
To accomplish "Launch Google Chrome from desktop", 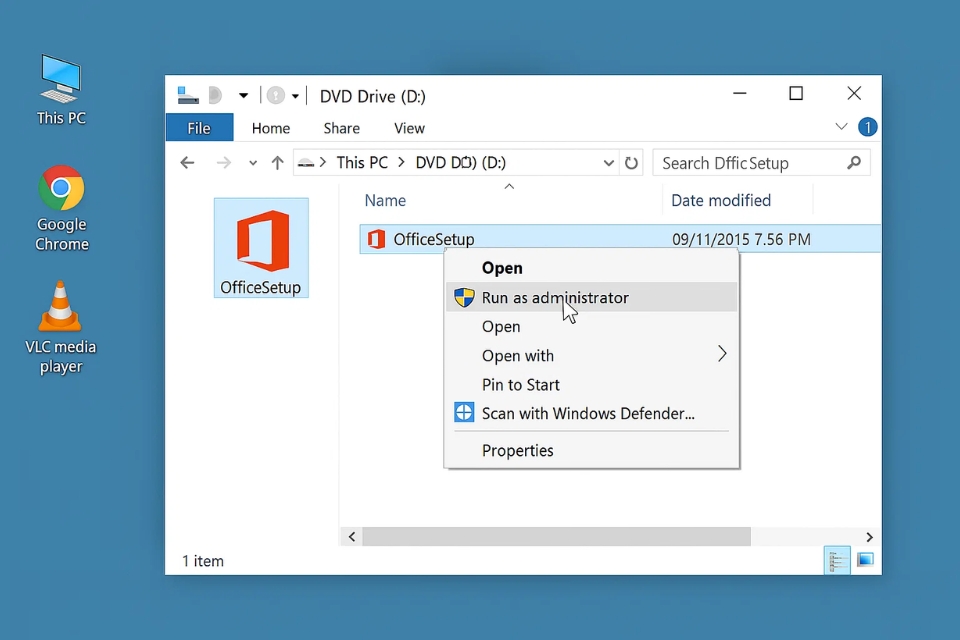I will tap(61, 208).
